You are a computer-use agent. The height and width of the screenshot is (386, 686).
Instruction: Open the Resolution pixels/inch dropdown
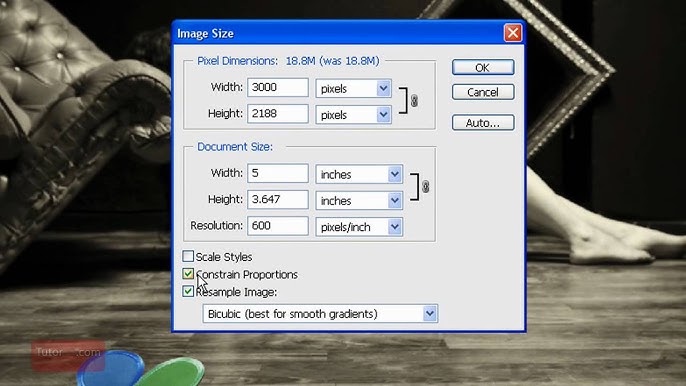(359, 227)
